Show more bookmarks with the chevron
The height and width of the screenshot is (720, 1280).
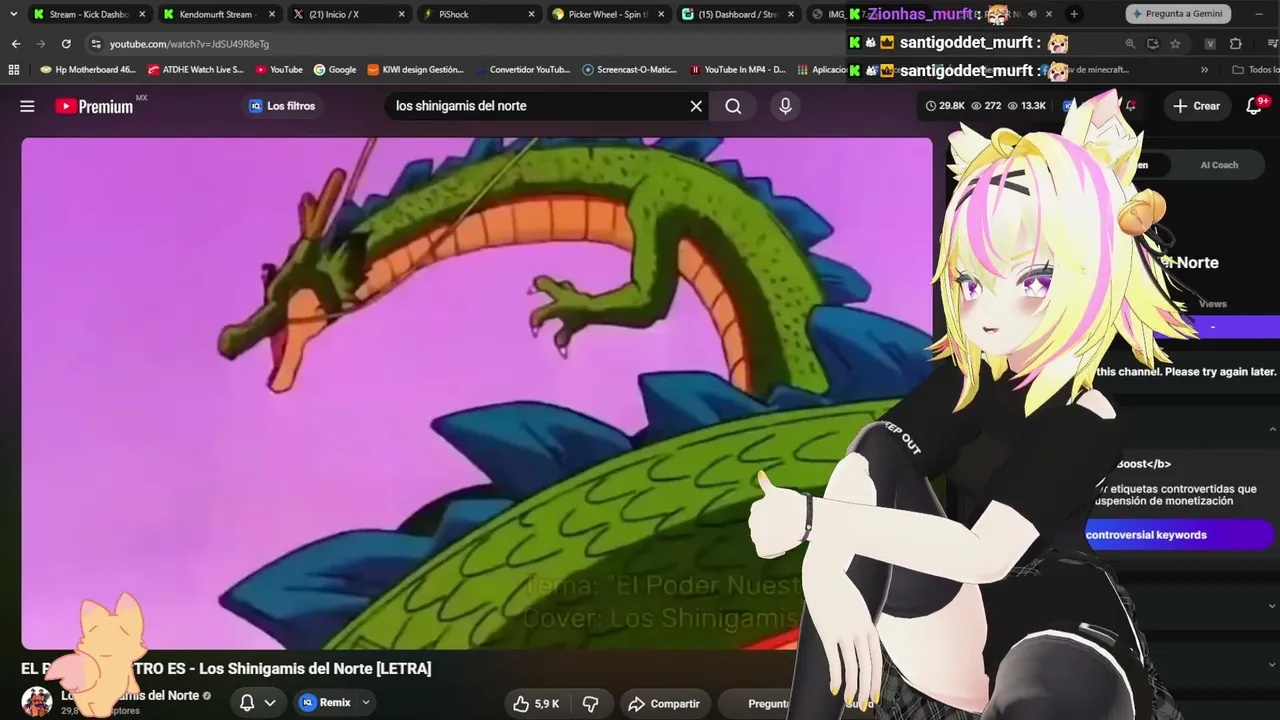(x=1204, y=70)
